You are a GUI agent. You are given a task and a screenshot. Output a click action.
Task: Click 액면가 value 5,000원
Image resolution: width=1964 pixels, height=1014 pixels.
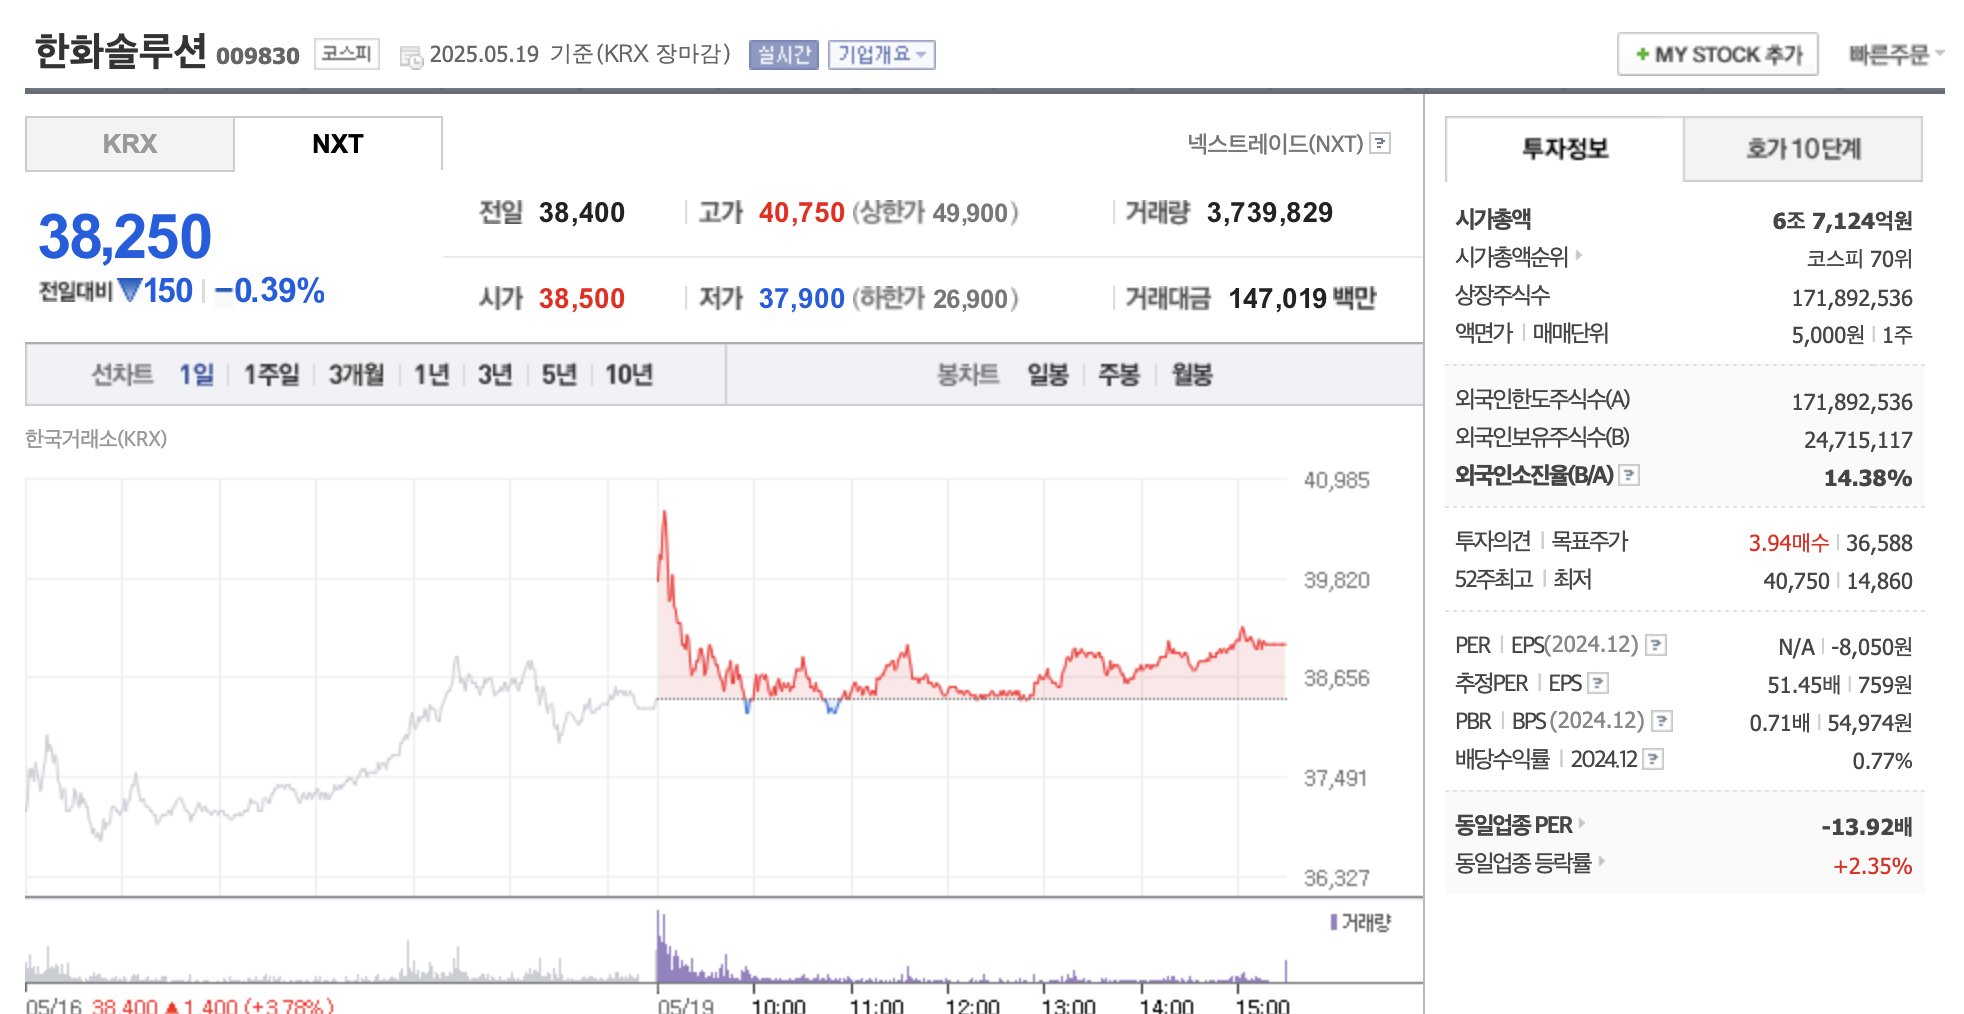pos(1828,335)
